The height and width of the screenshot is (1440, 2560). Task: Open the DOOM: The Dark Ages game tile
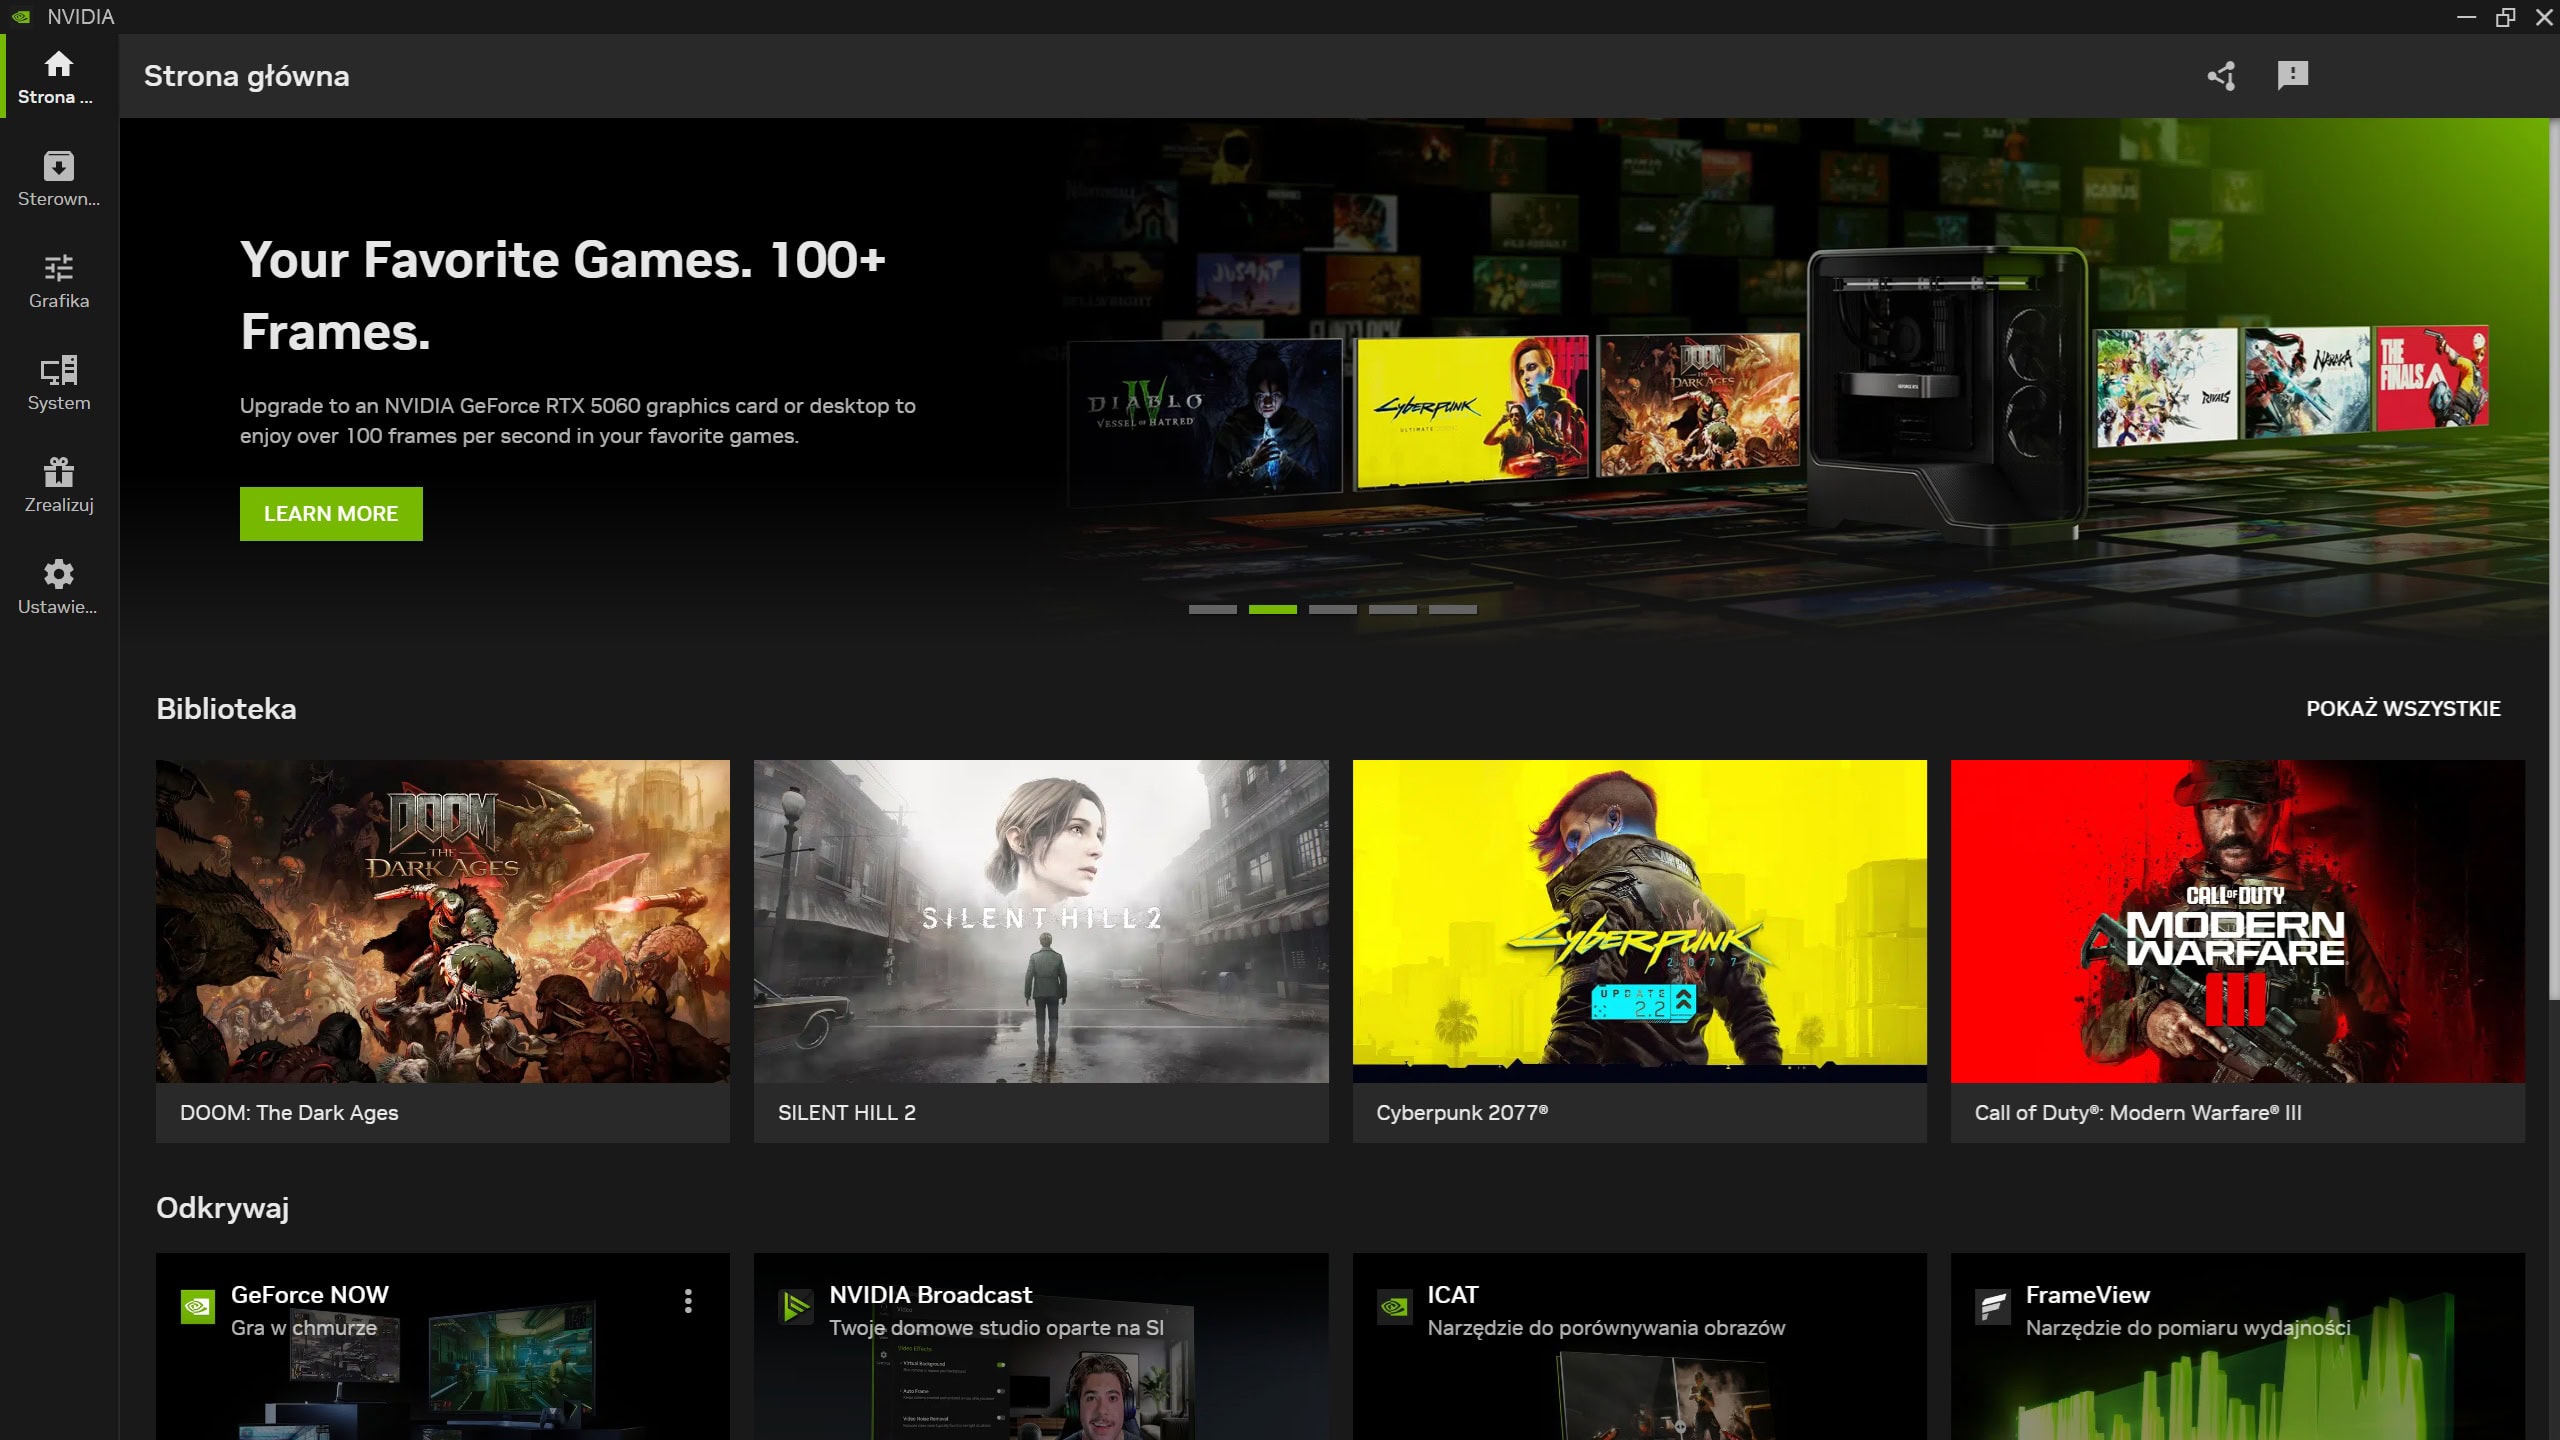point(443,951)
